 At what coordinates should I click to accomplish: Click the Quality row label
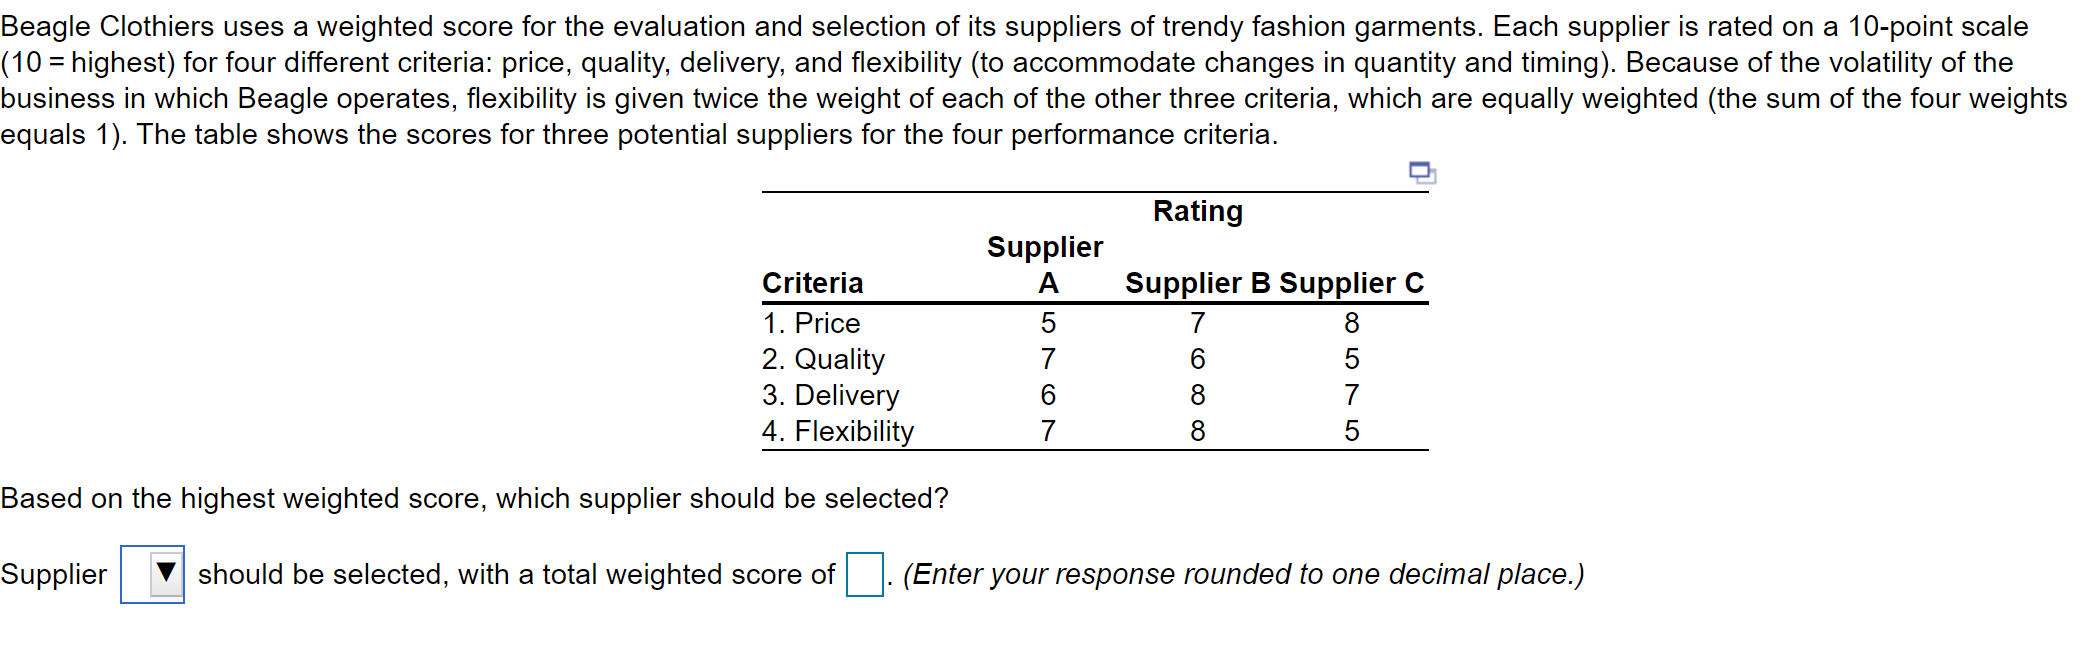[x=823, y=359]
